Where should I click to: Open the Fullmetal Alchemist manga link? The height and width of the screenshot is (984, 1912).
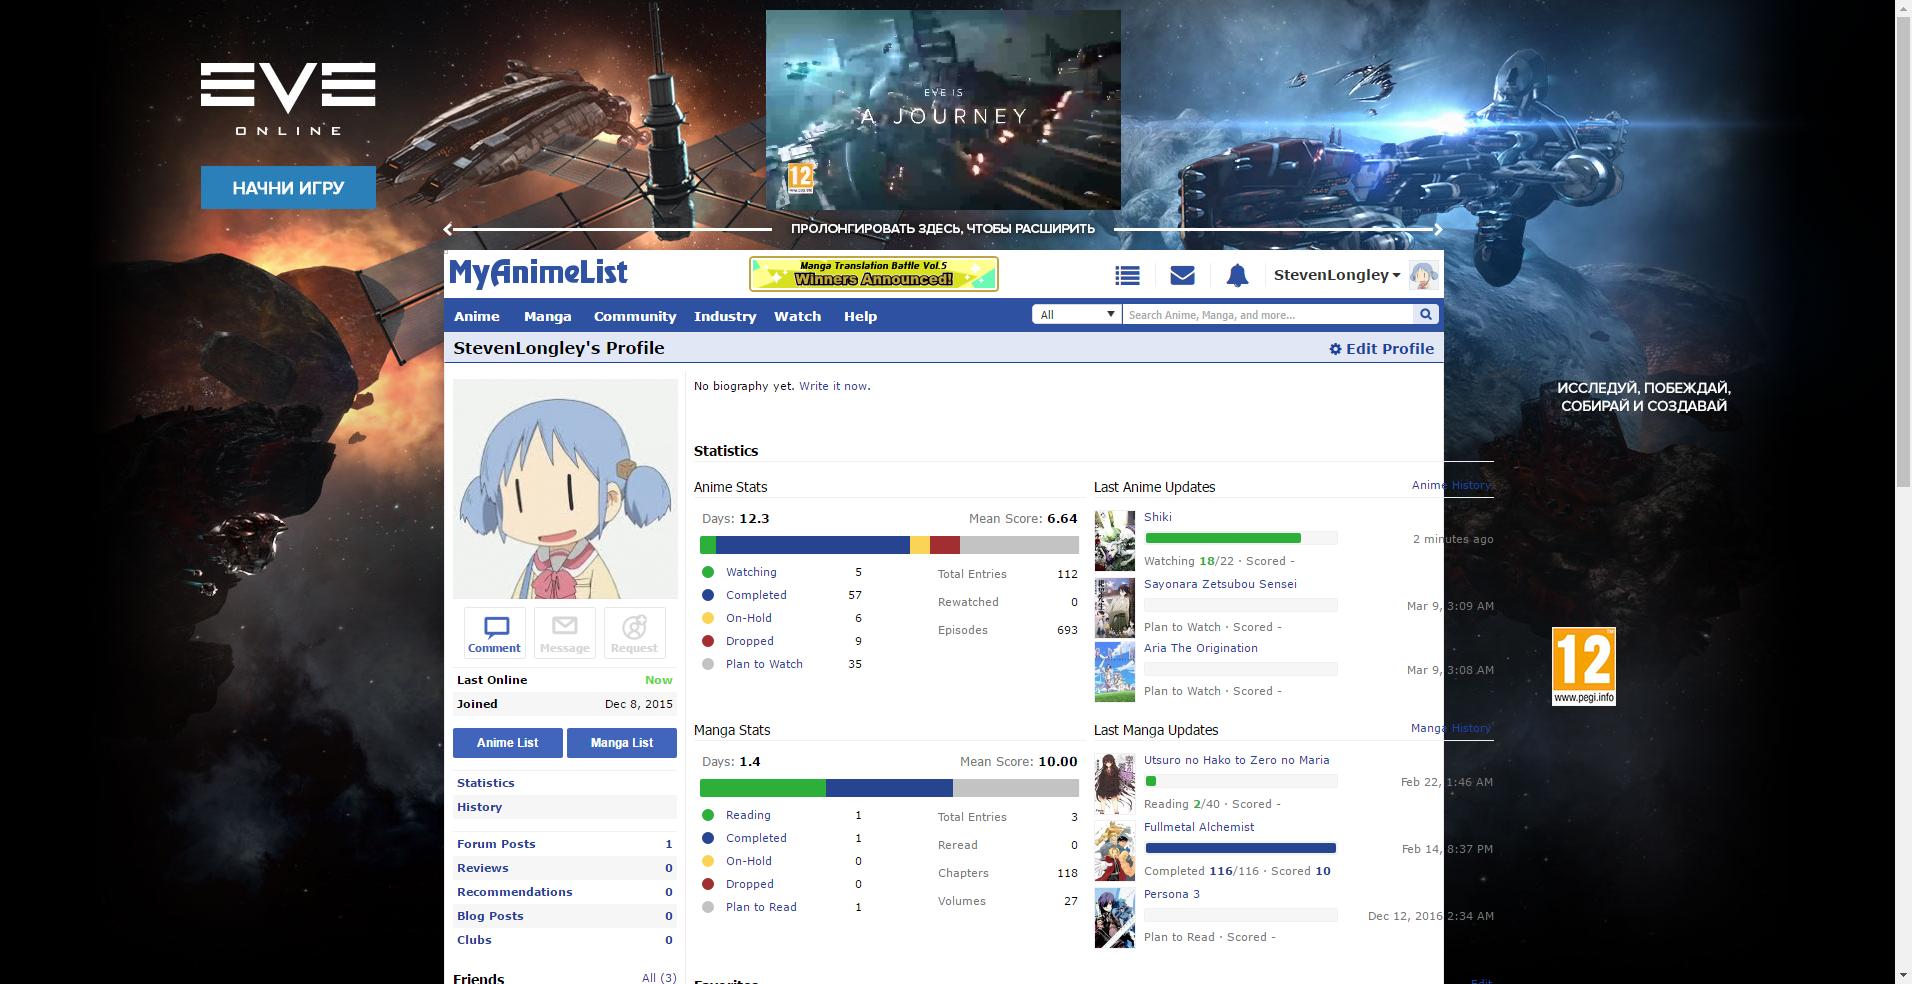point(1199,827)
